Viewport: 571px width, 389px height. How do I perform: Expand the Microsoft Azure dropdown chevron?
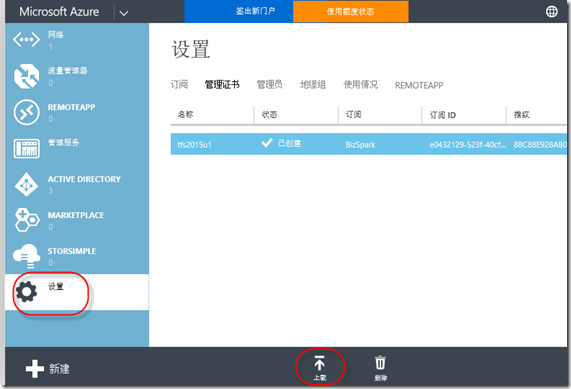124,13
